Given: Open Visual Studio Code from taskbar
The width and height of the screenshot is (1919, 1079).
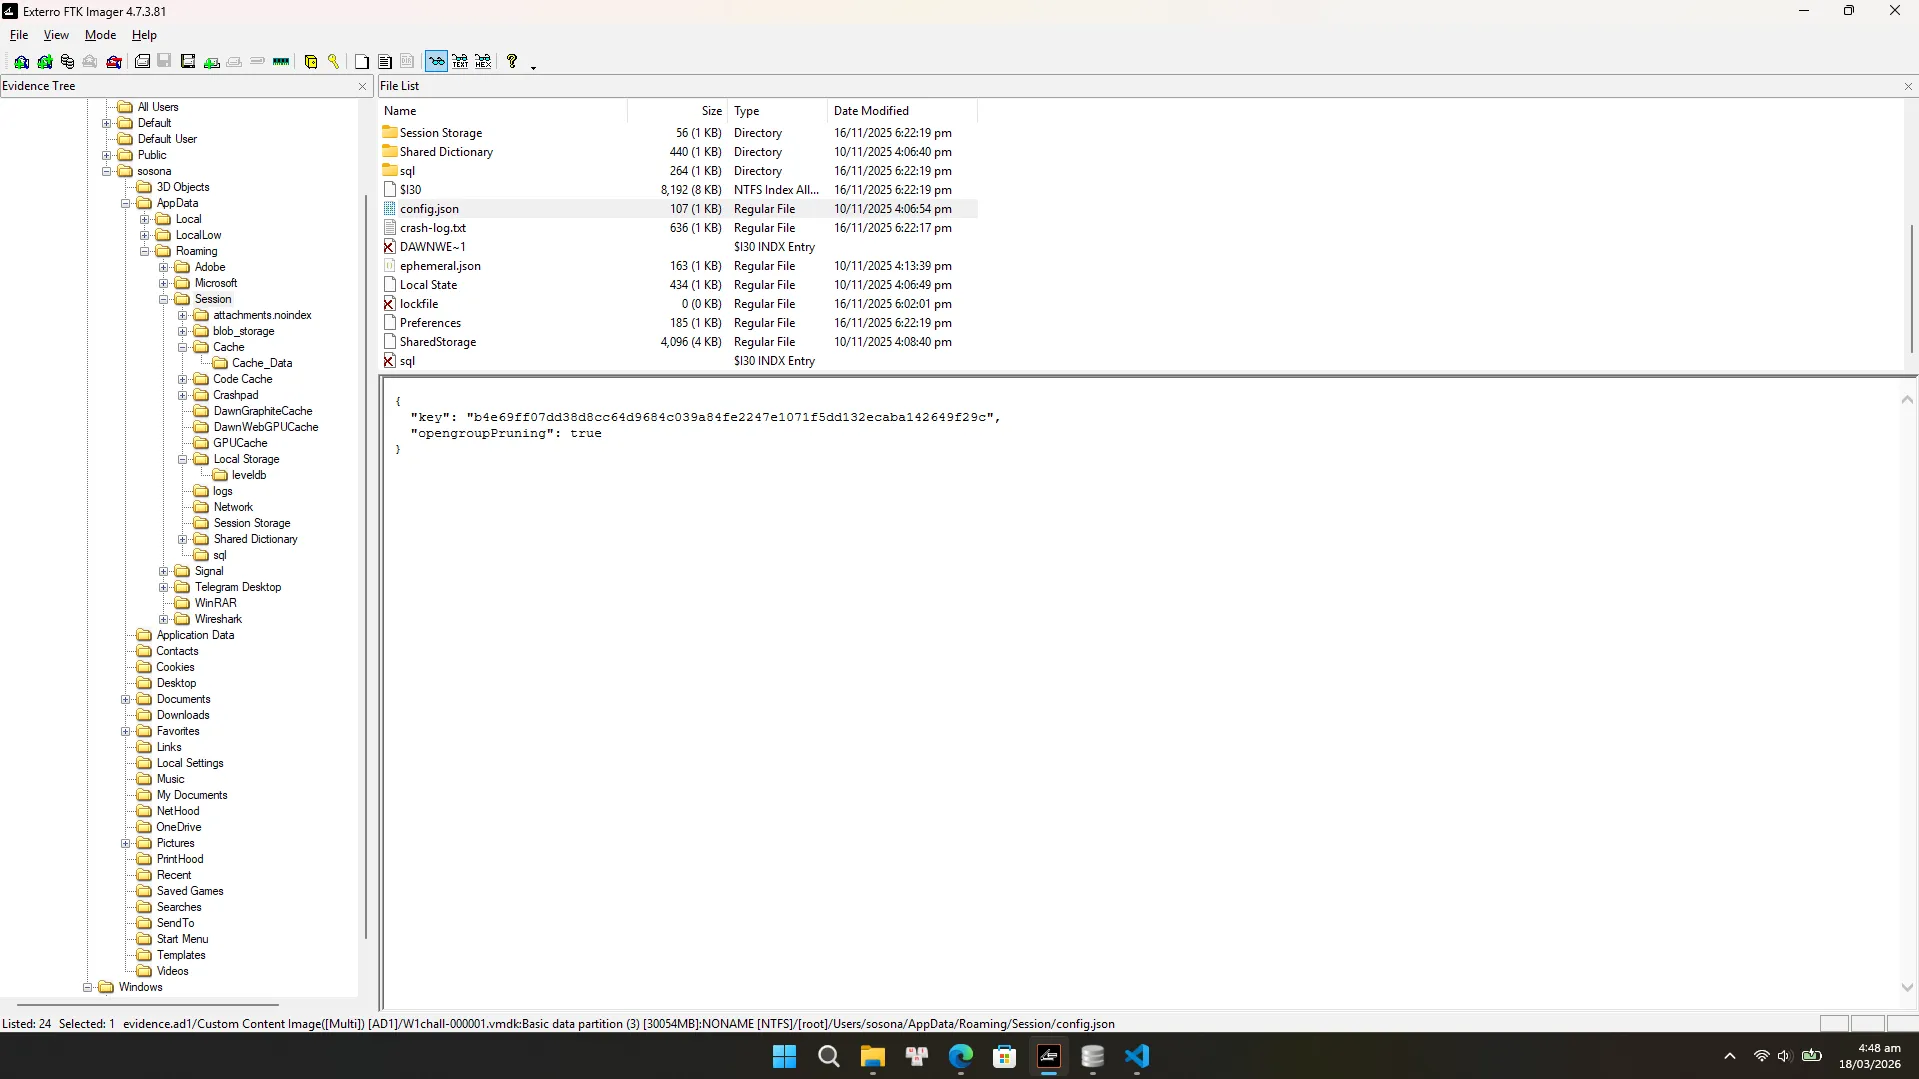Looking at the screenshot, I should pyautogui.click(x=1137, y=1056).
